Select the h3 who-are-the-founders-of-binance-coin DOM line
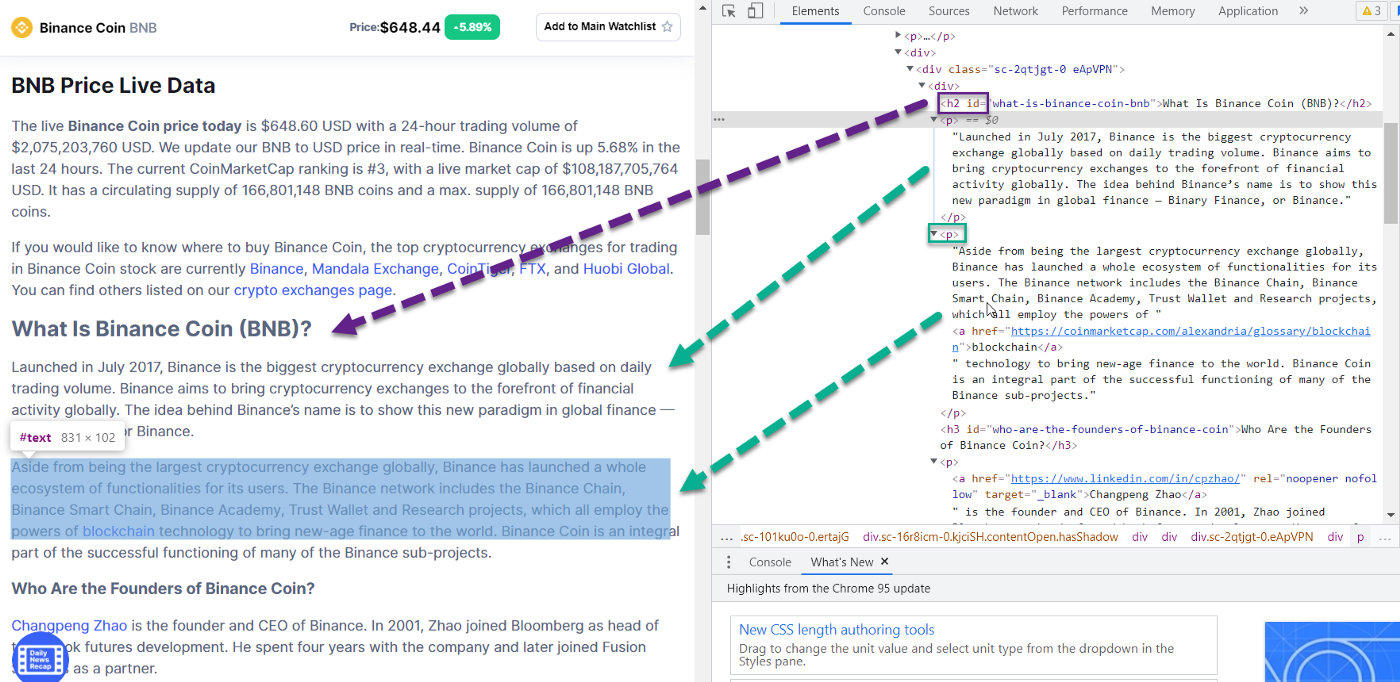Viewport: 1400px width, 682px height. click(x=1156, y=437)
